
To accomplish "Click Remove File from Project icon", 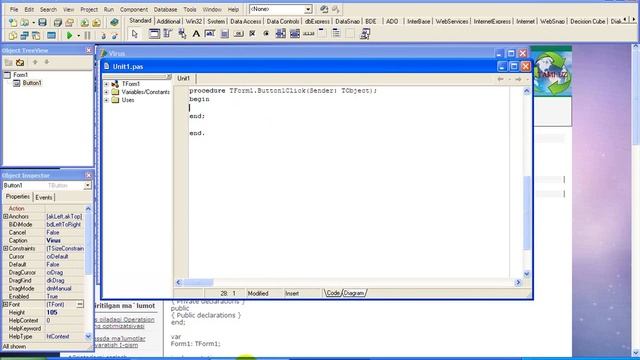I will pos(96,22).
